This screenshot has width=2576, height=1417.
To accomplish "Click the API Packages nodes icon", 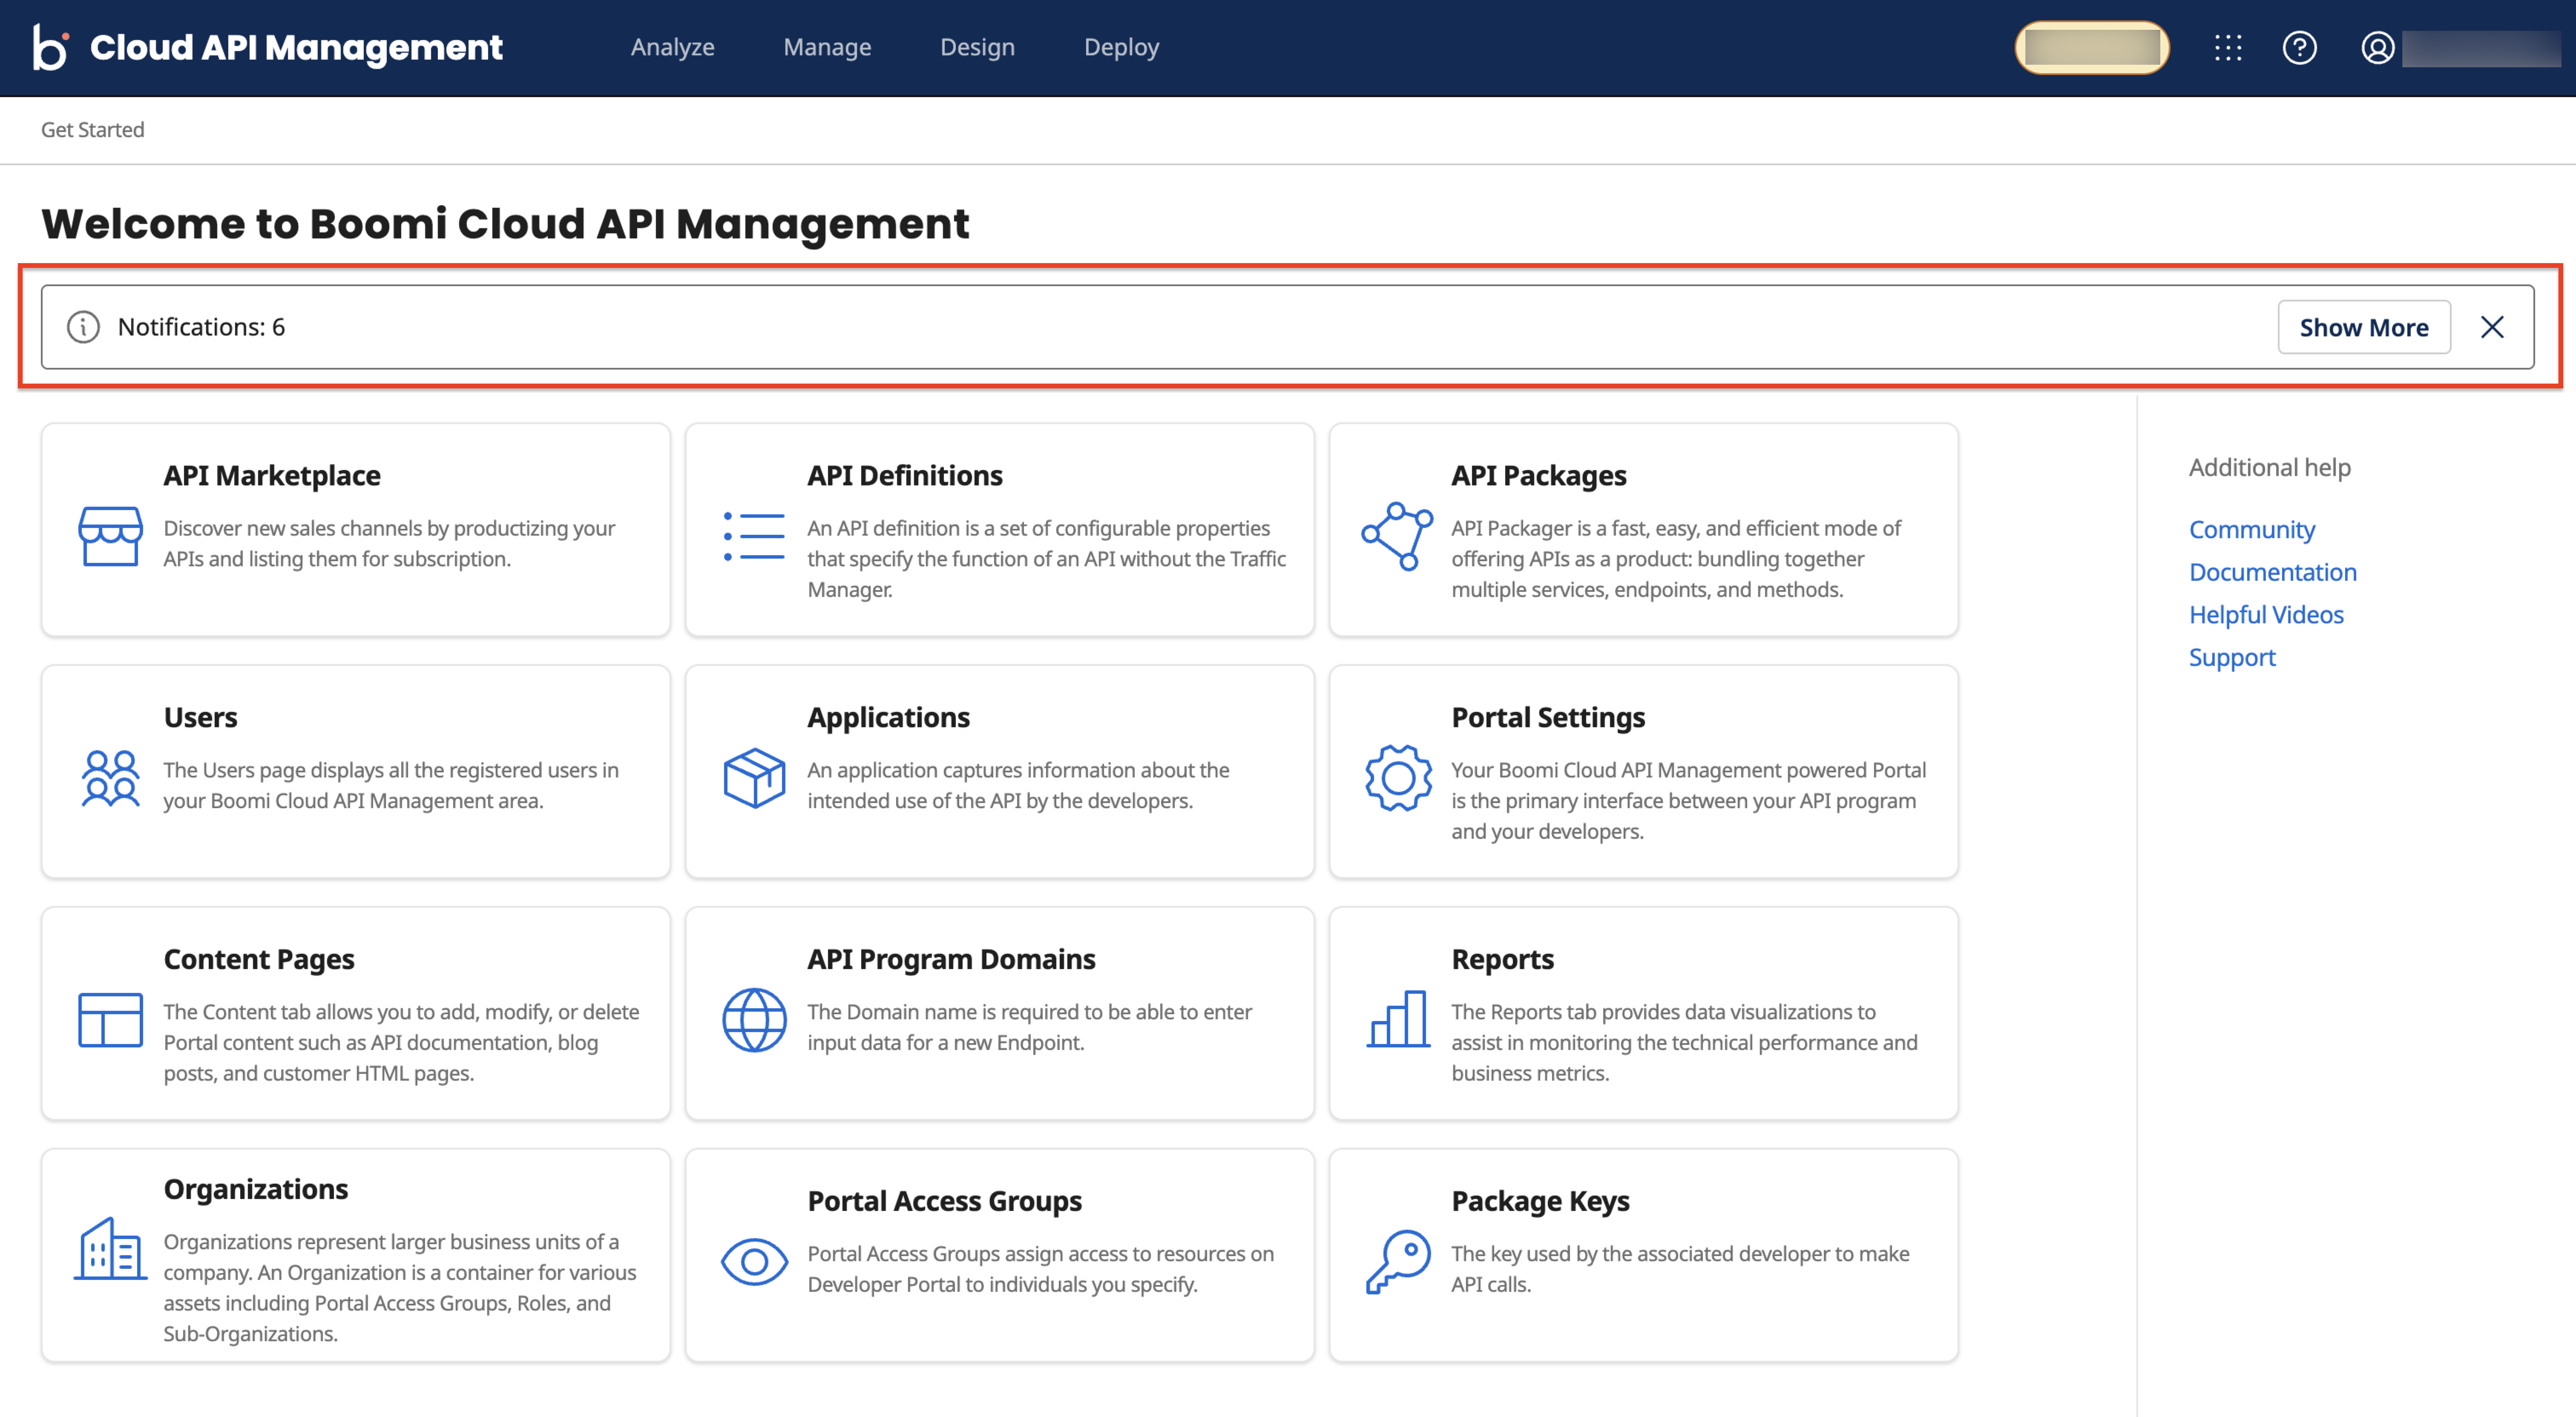I will point(1397,536).
